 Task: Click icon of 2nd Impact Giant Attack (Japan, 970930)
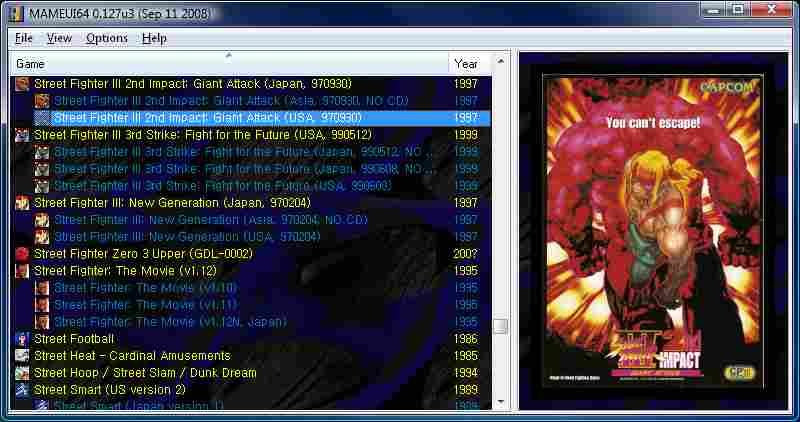point(22,84)
